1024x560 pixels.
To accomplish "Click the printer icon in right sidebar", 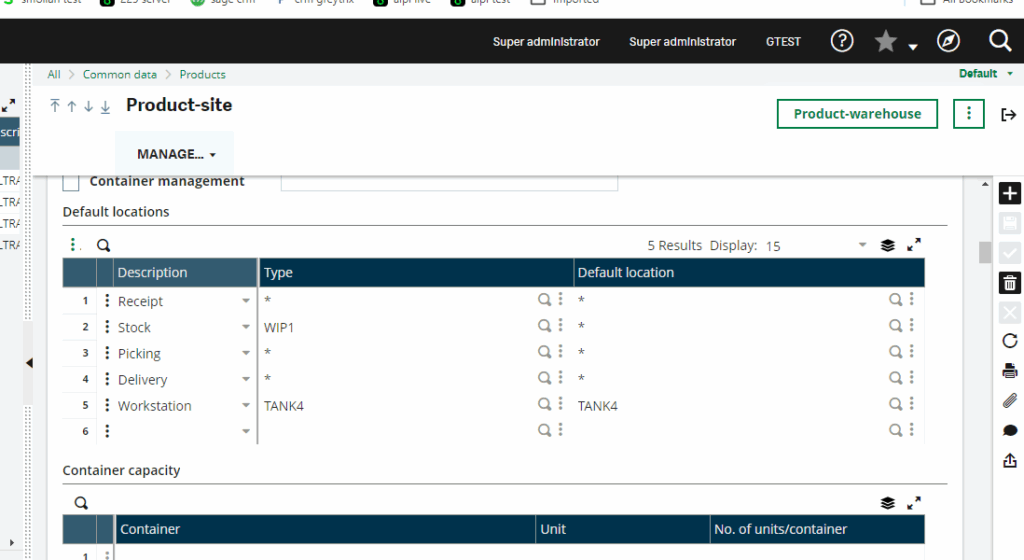I will (x=1009, y=371).
